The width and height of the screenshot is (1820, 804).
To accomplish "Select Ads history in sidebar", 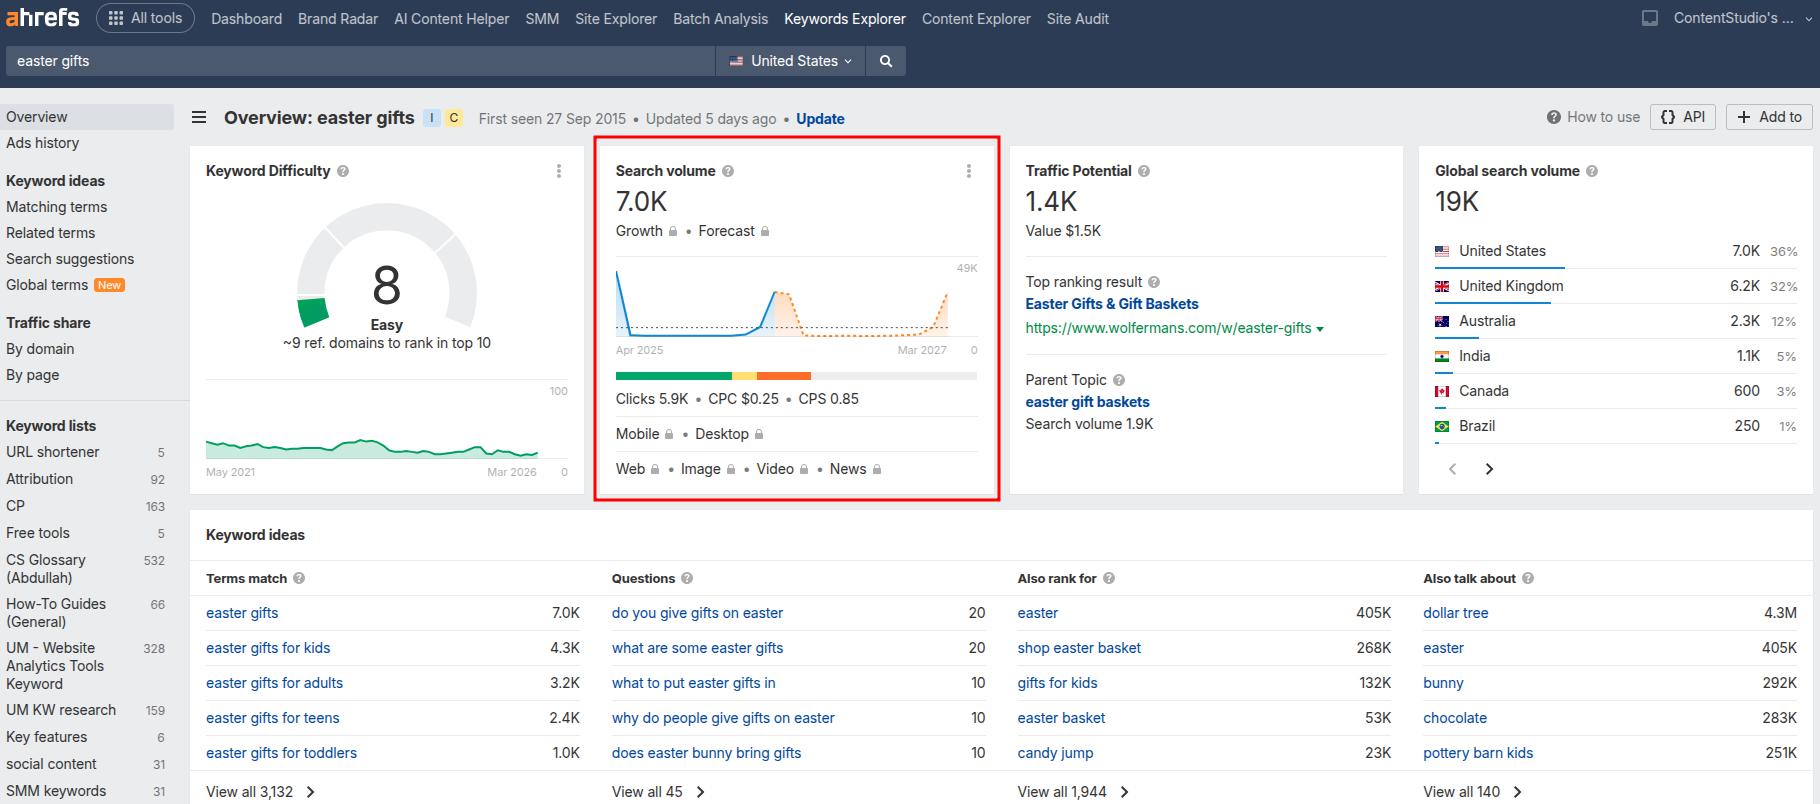I will coord(42,143).
